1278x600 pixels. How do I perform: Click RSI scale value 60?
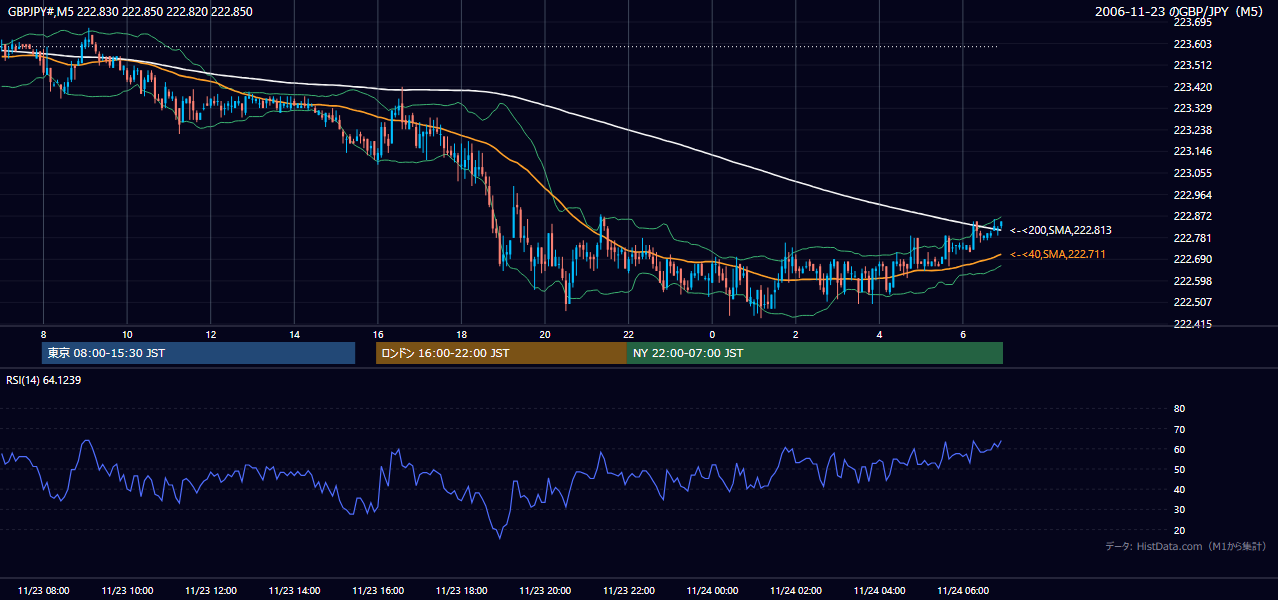coord(1179,449)
